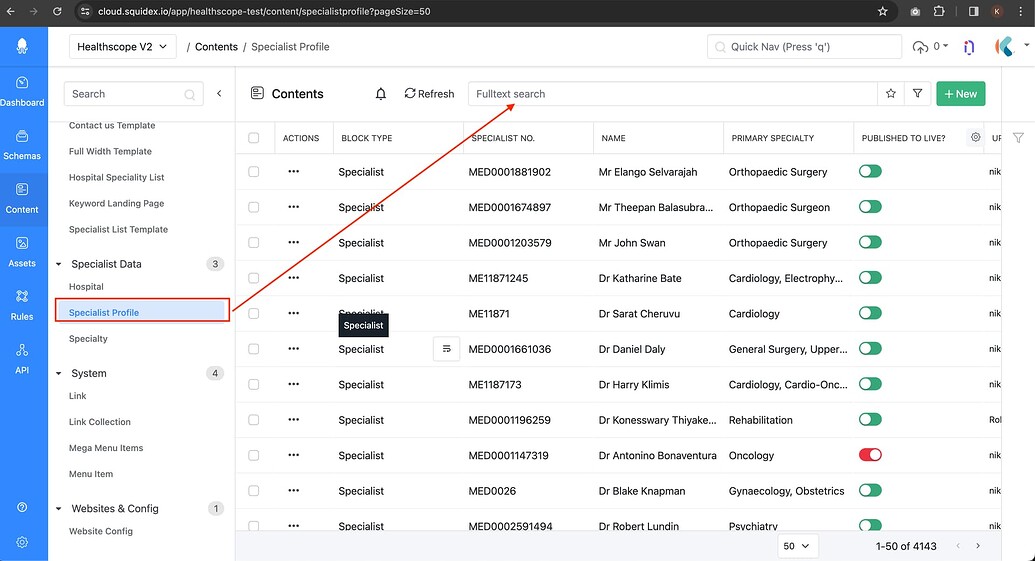Save search query with star icon

(890, 94)
